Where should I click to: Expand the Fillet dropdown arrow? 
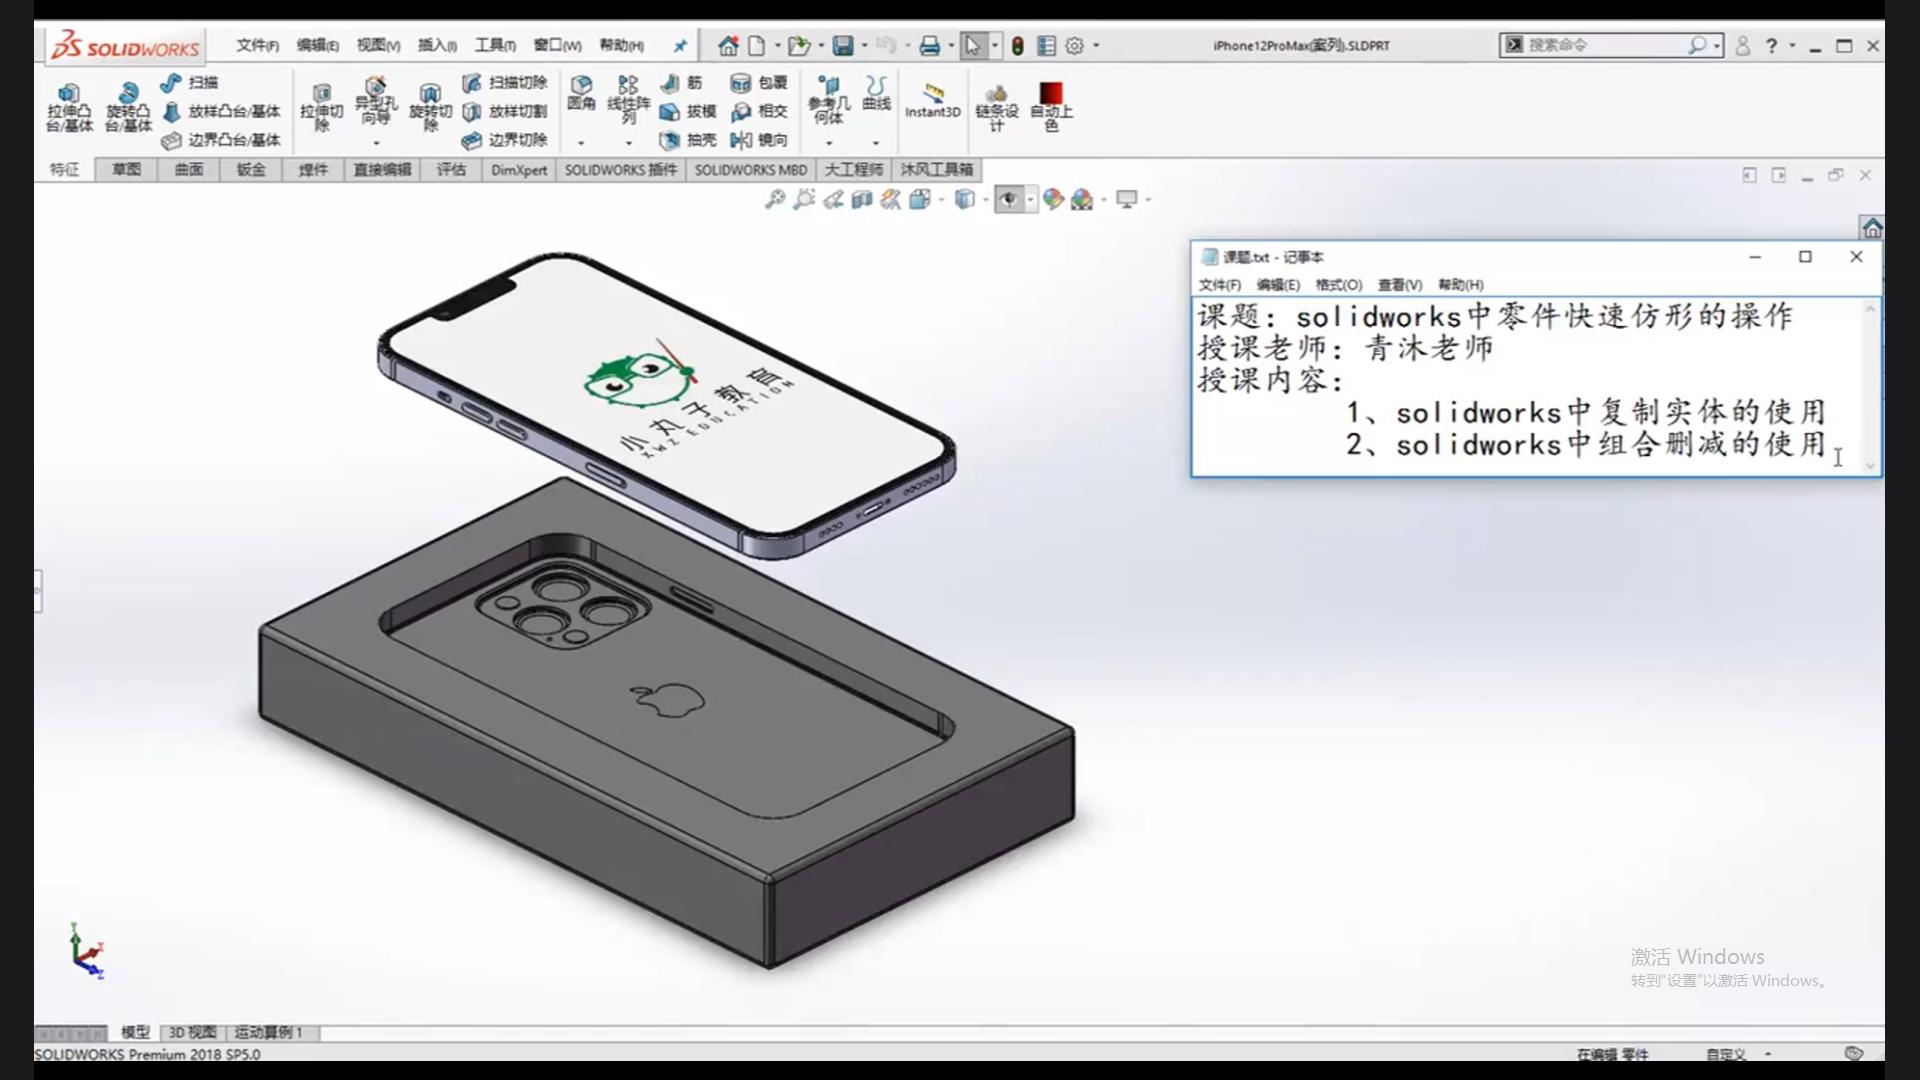pyautogui.click(x=581, y=143)
